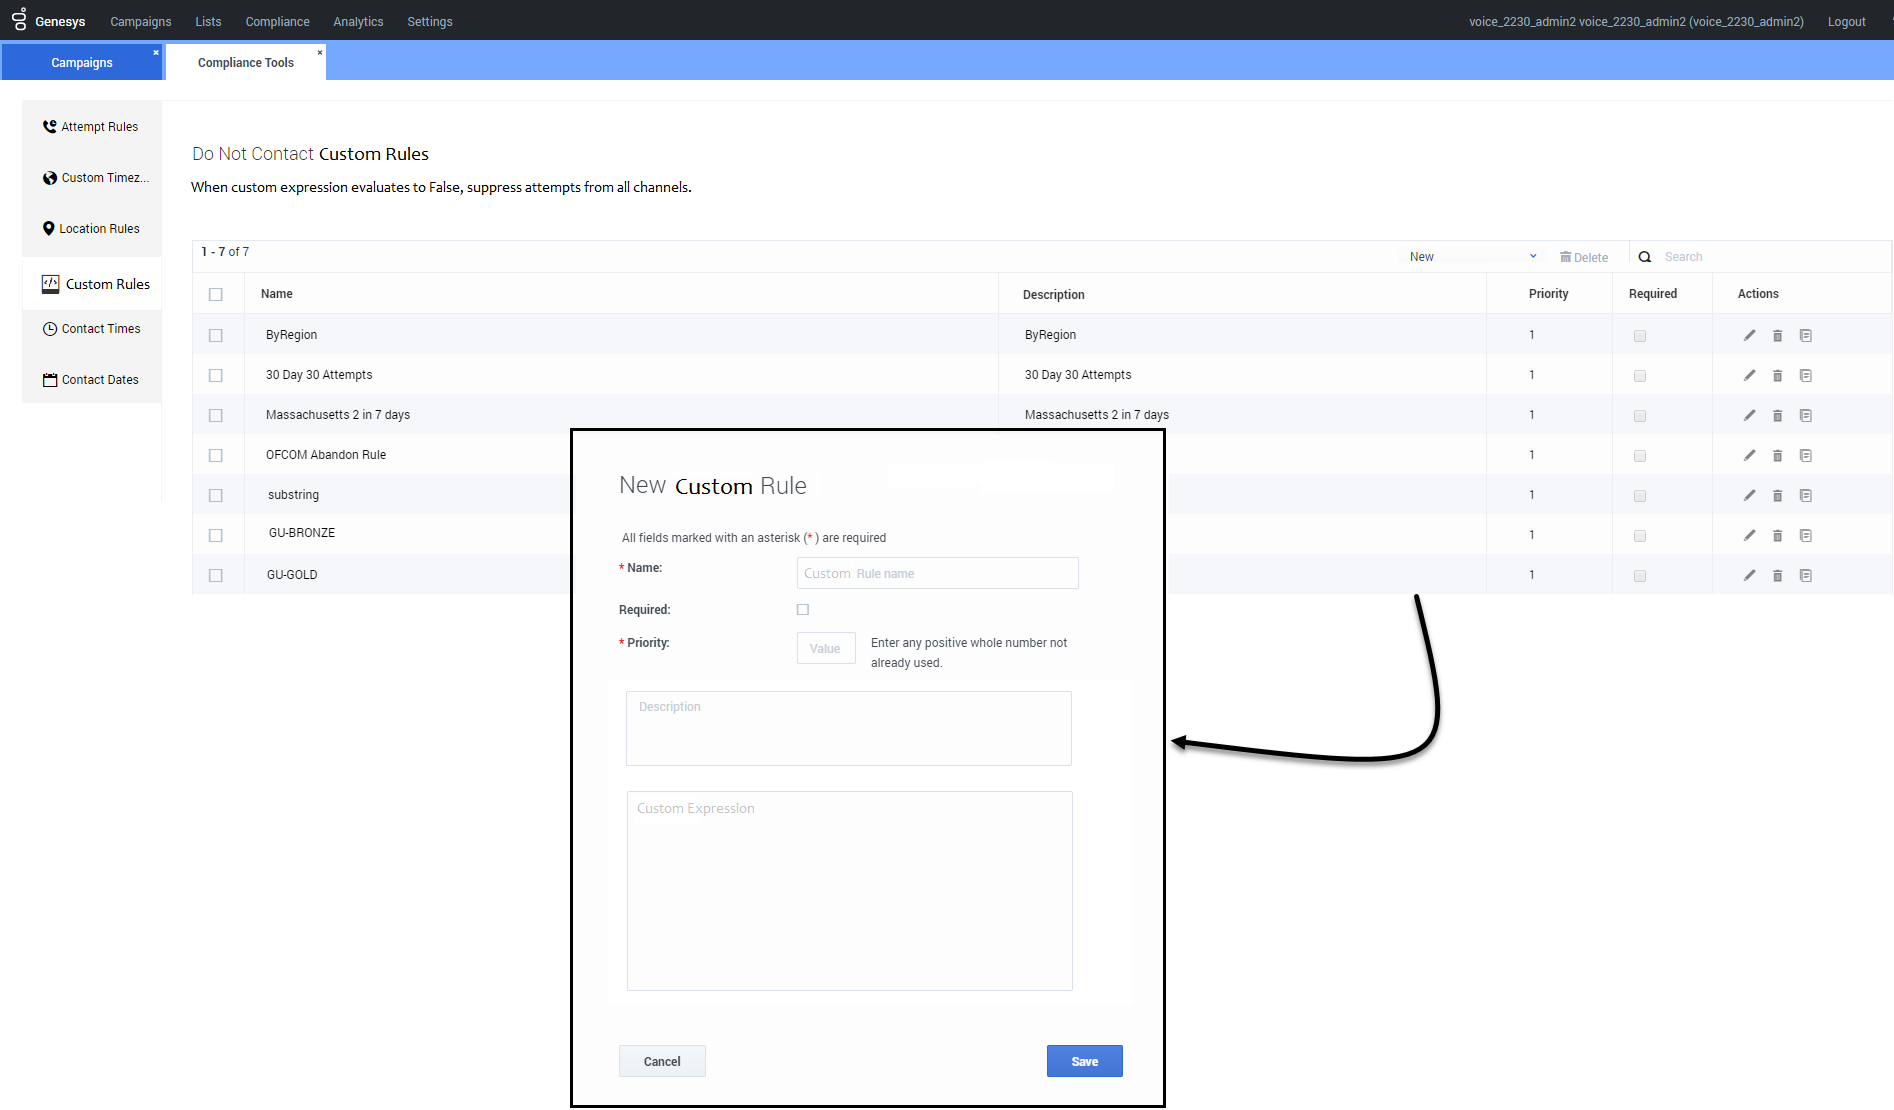
Task: Click the search magnifier icon
Action: [1644, 257]
